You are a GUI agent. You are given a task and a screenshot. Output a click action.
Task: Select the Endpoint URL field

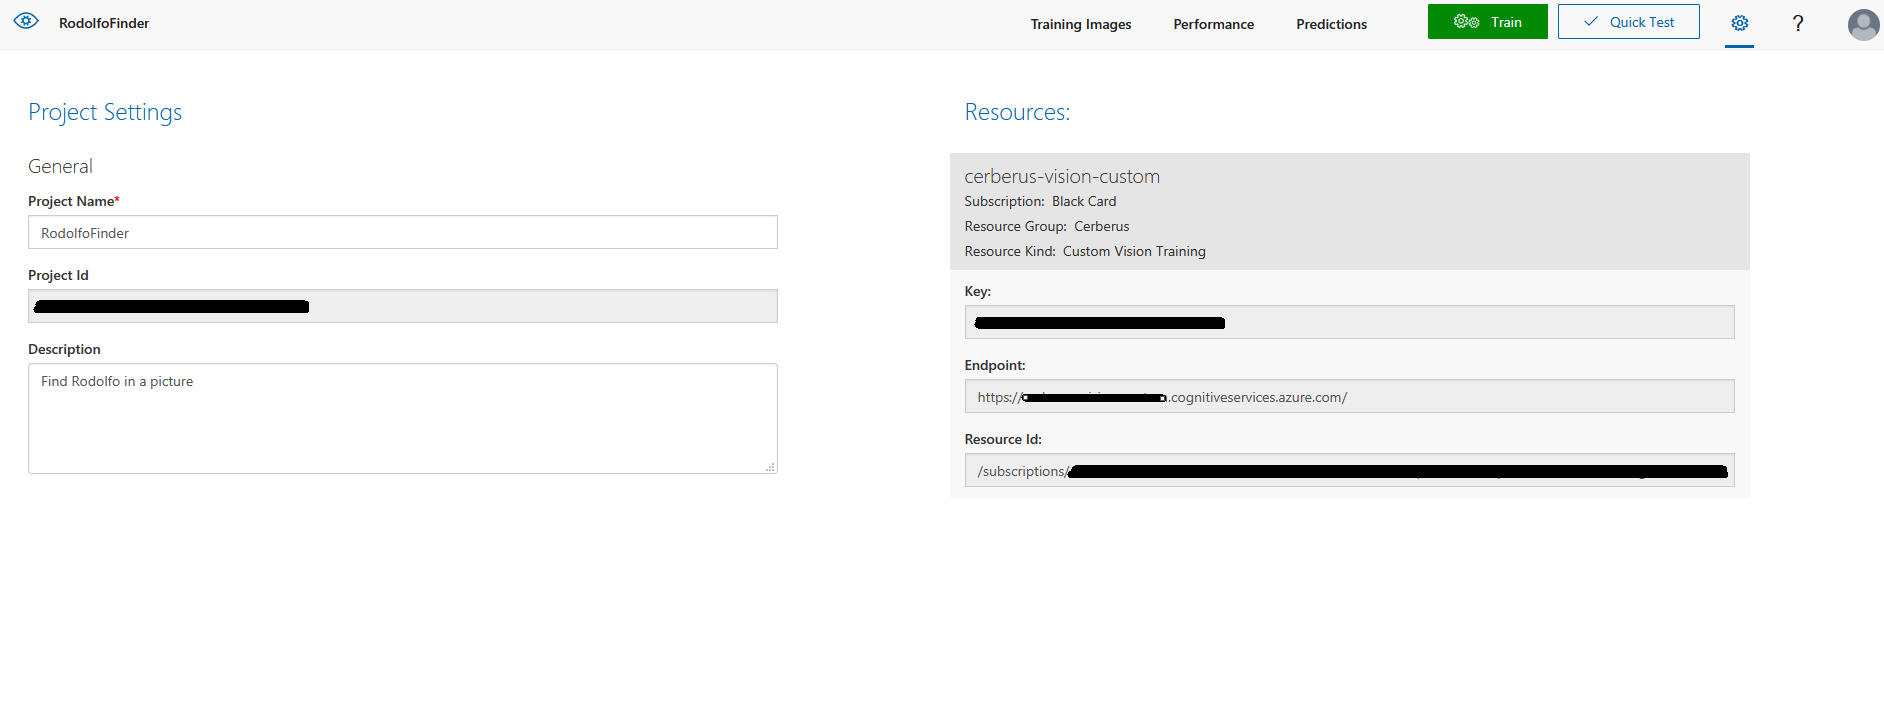pos(1349,396)
